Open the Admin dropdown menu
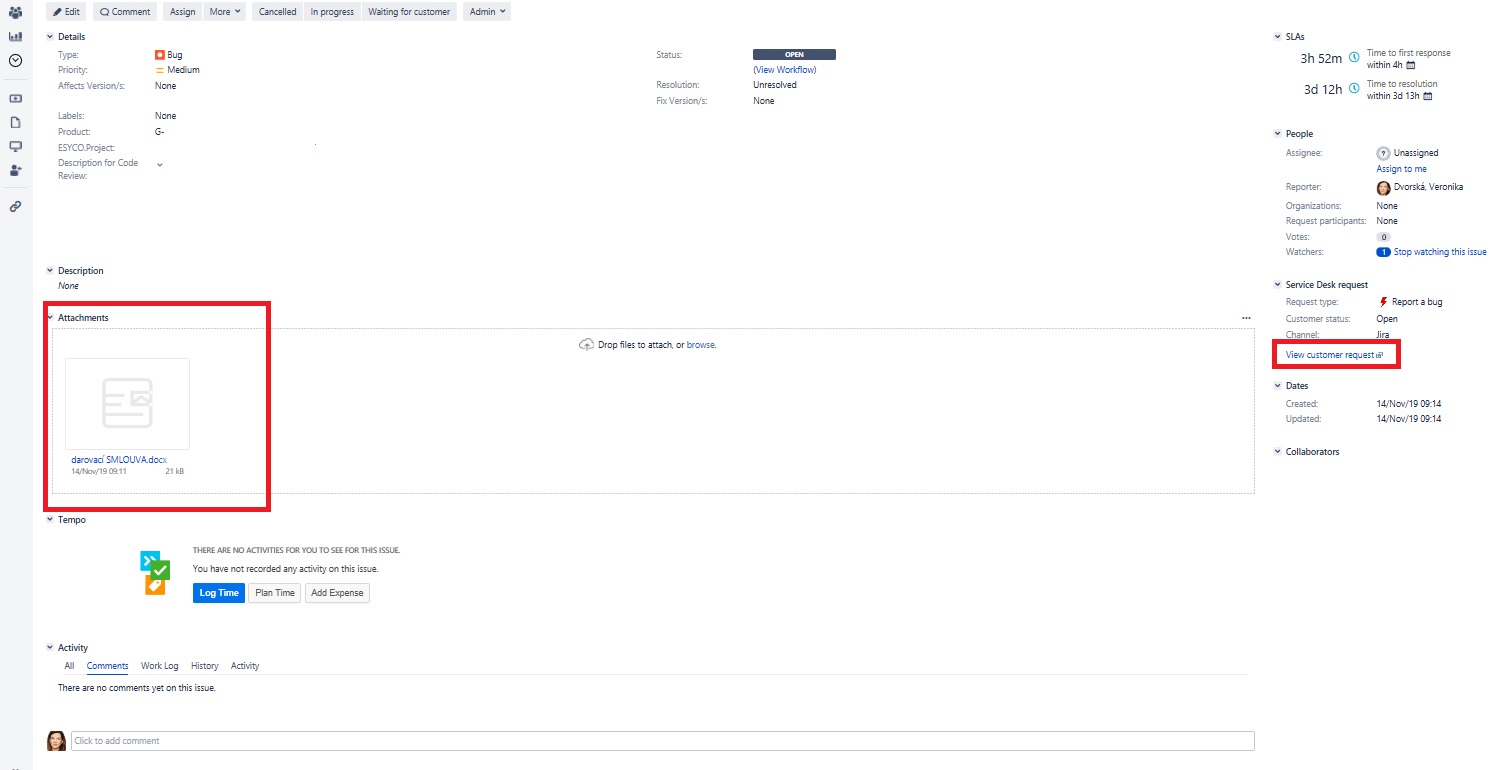Viewport: 1505px width, 770px height. (488, 12)
